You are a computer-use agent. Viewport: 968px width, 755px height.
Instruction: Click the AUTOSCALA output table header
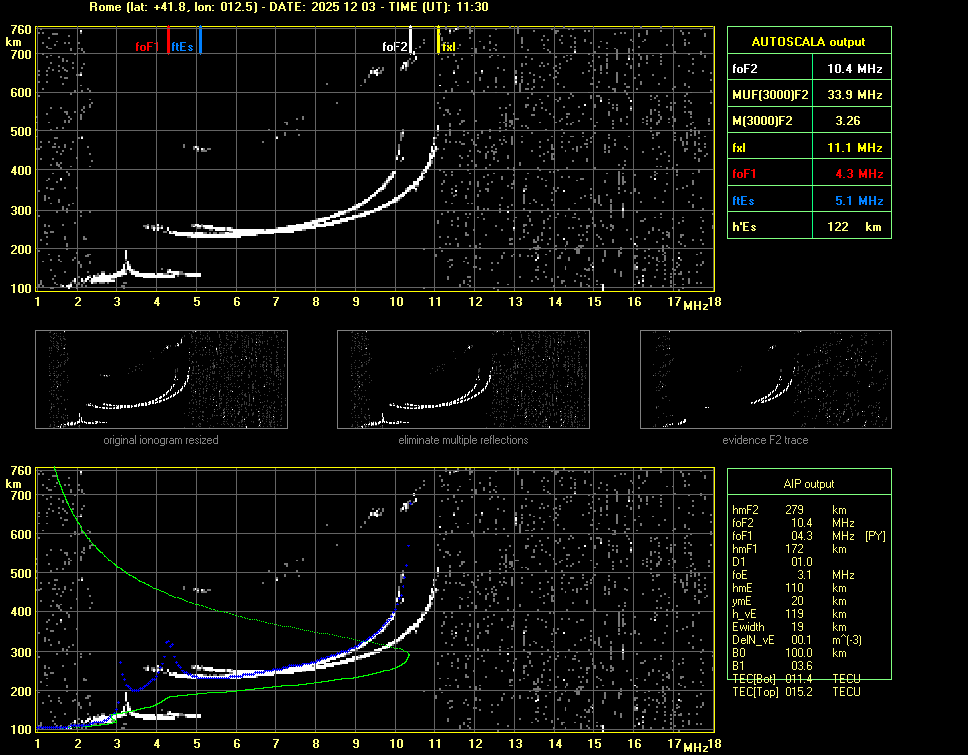coord(808,42)
